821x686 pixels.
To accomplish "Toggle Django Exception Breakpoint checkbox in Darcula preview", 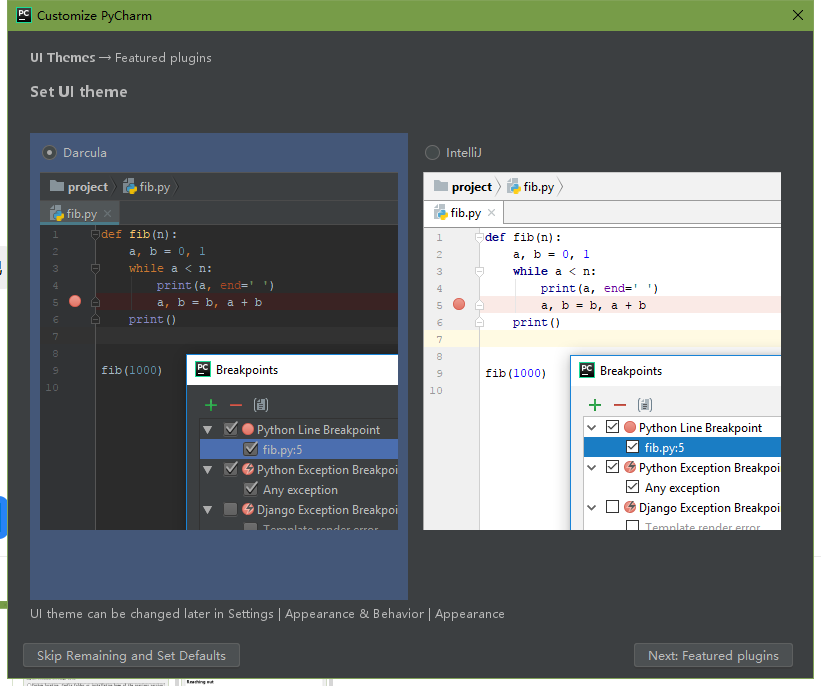I will (230, 510).
